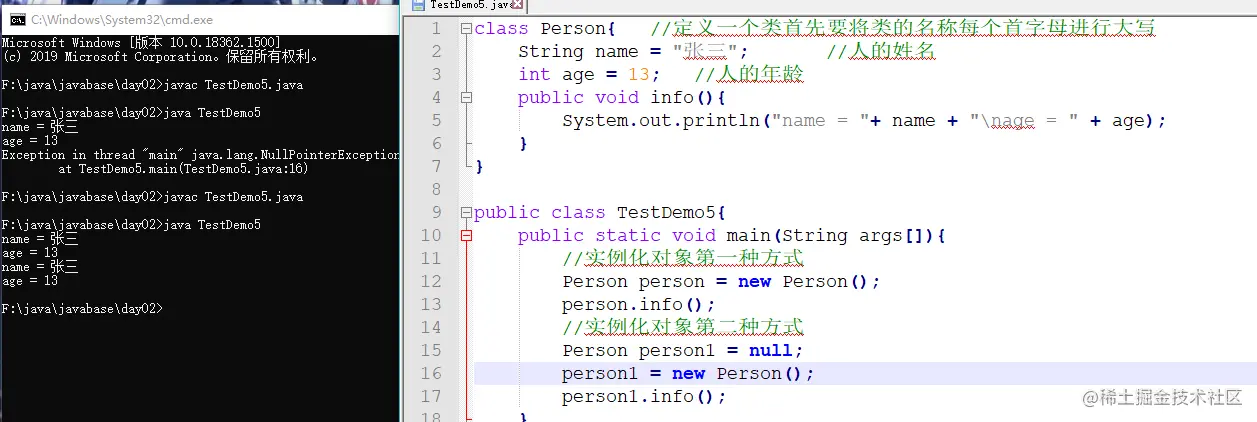This screenshot has width=1257, height=422.
Task: Click the cmd.exe window system icon
Action: tap(17, 20)
